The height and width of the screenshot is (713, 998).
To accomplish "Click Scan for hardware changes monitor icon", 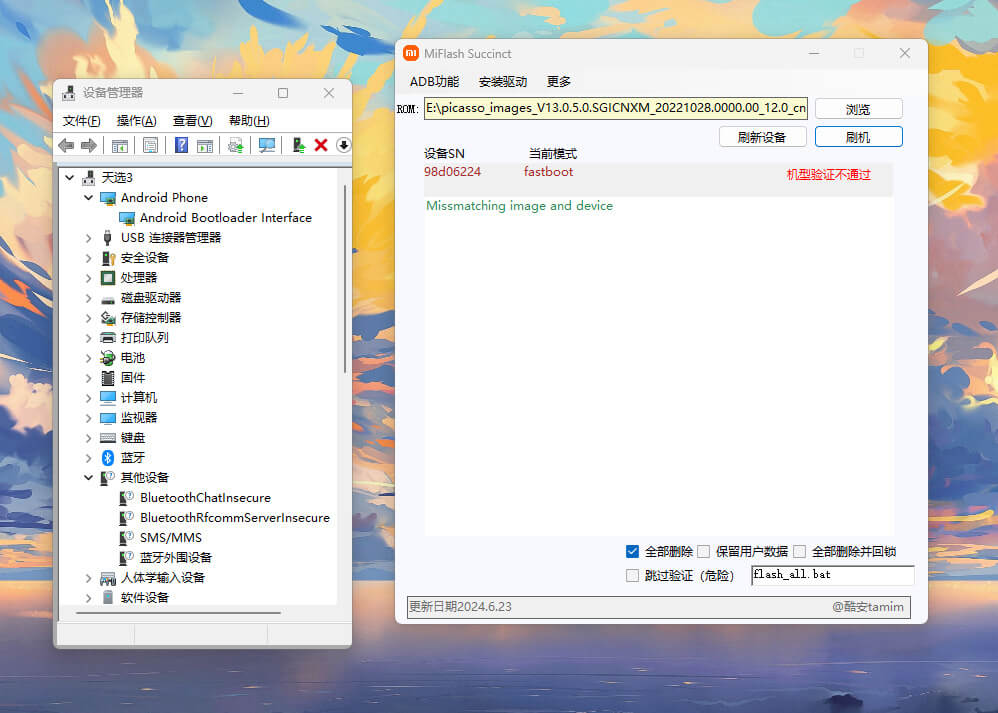I will point(267,145).
